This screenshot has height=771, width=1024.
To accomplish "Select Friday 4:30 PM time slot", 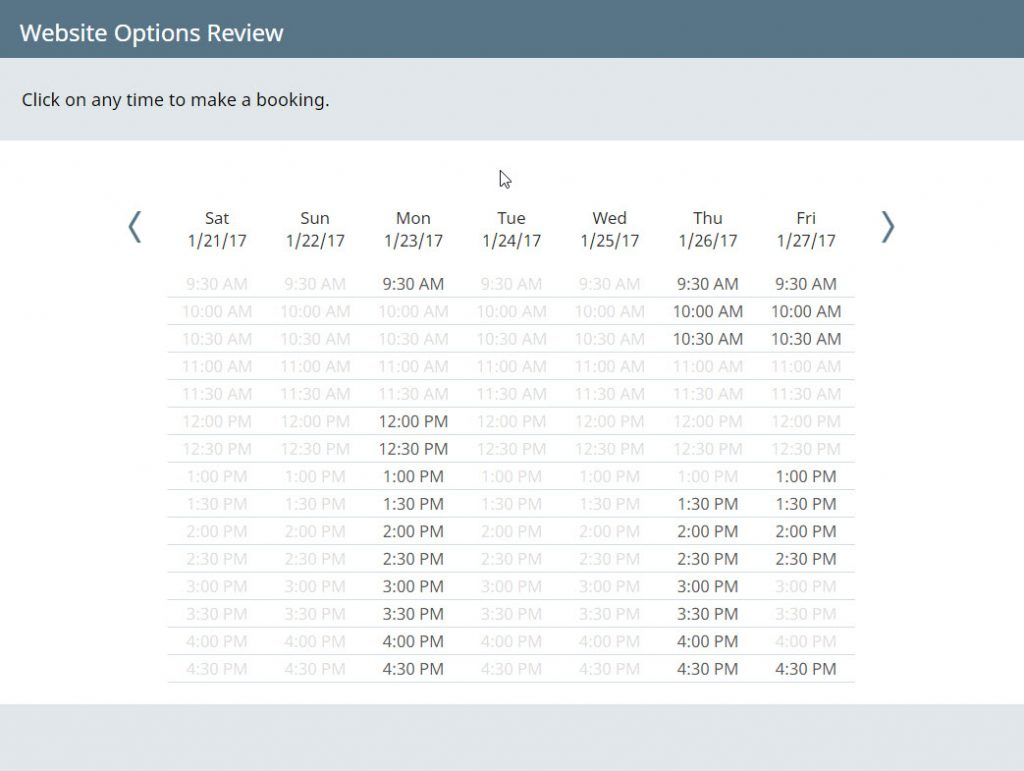I will coord(806,669).
